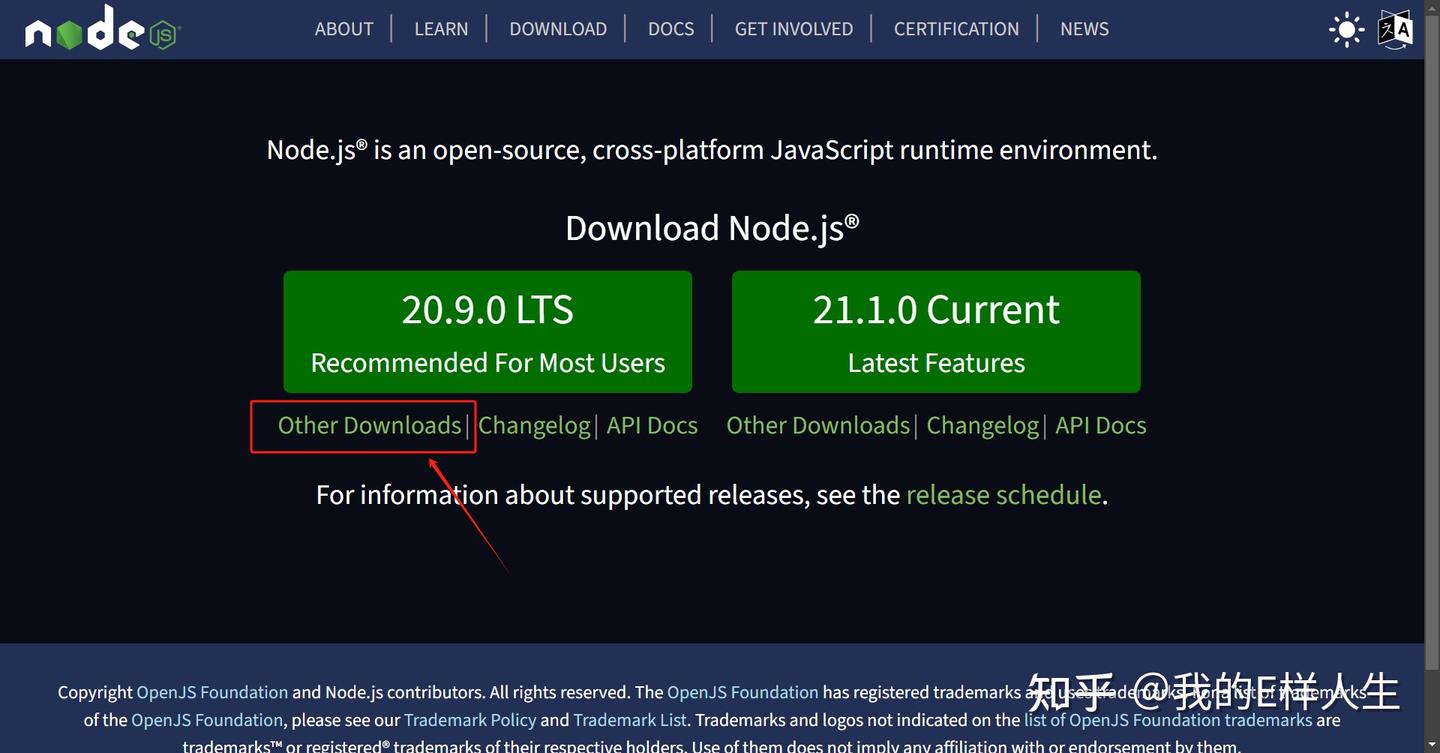Open the DOCS menu
The width and height of the screenshot is (1440, 753).
click(671, 29)
